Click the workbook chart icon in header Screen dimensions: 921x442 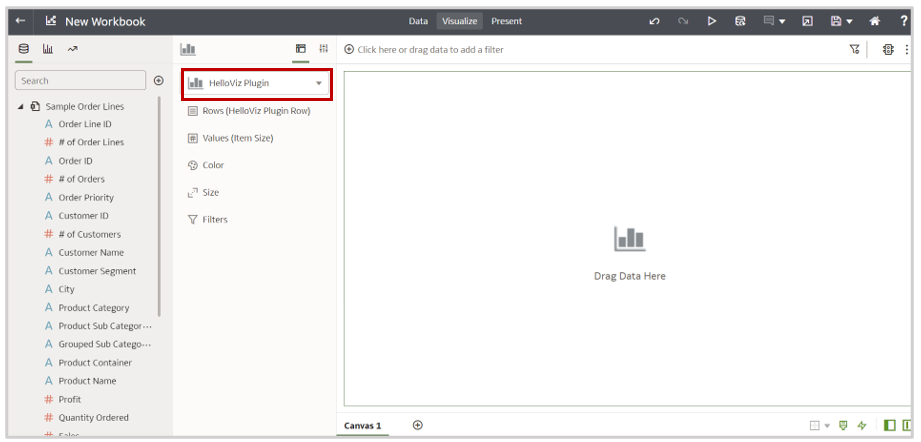[51, 21]
